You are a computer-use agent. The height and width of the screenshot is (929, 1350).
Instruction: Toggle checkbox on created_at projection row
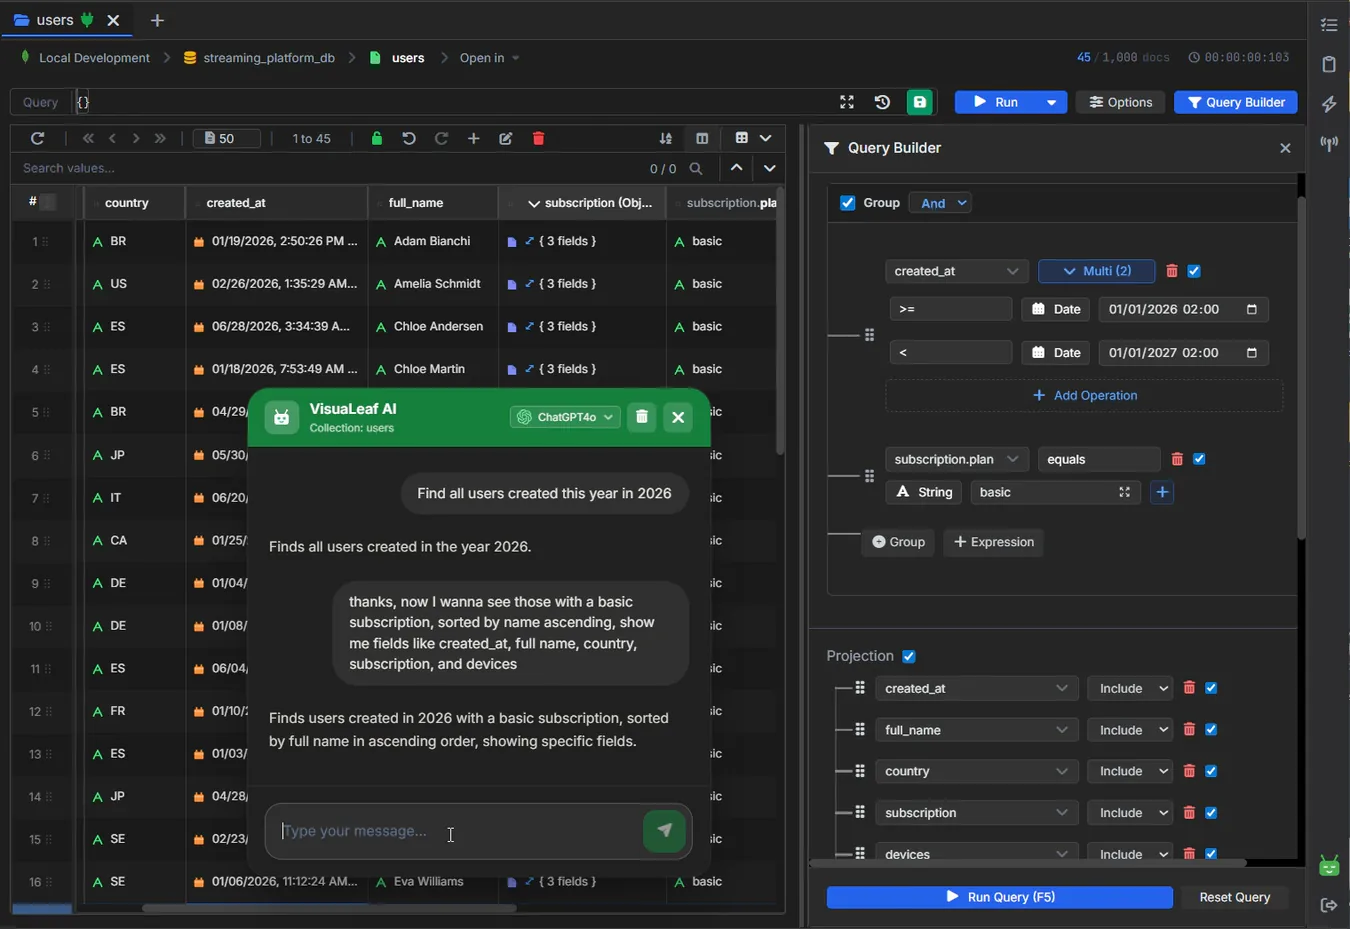1211,688
